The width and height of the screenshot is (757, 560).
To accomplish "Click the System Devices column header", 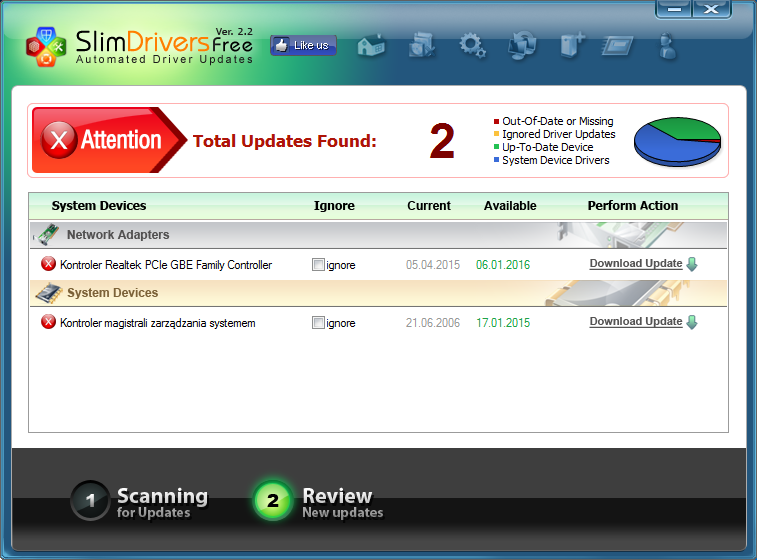I will tap(98, 206).
